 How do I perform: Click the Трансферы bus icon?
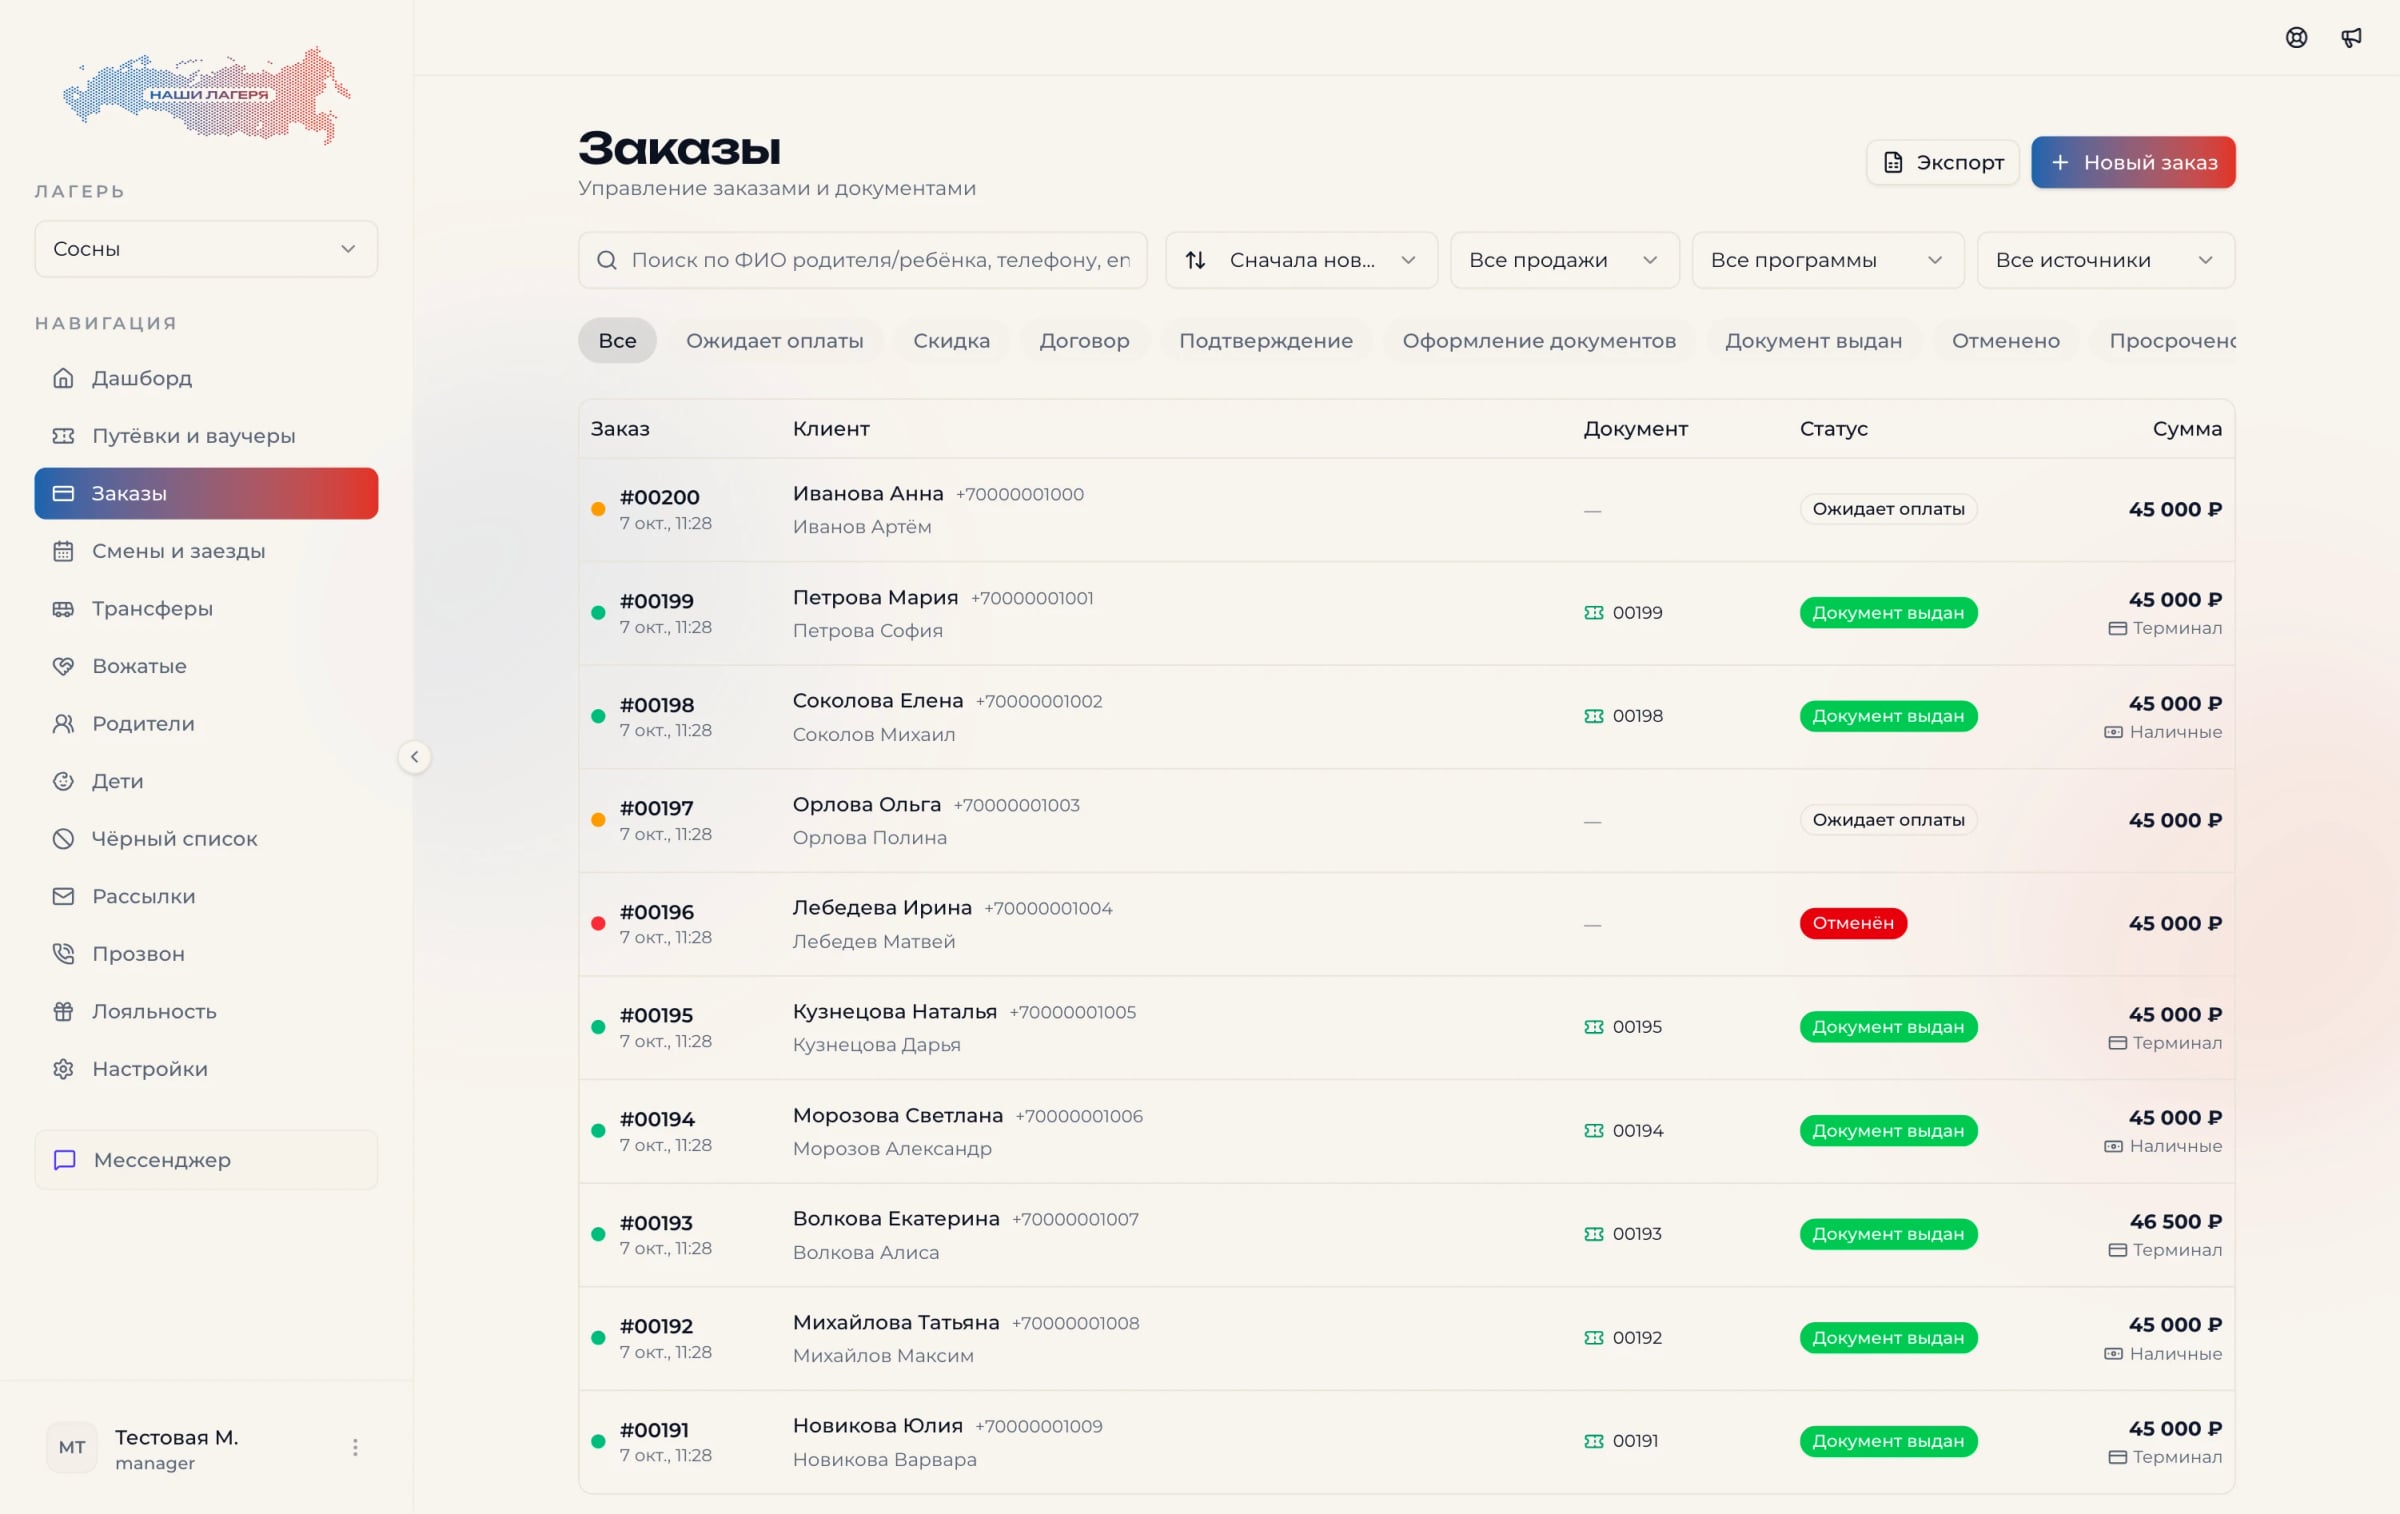point(63,609)
